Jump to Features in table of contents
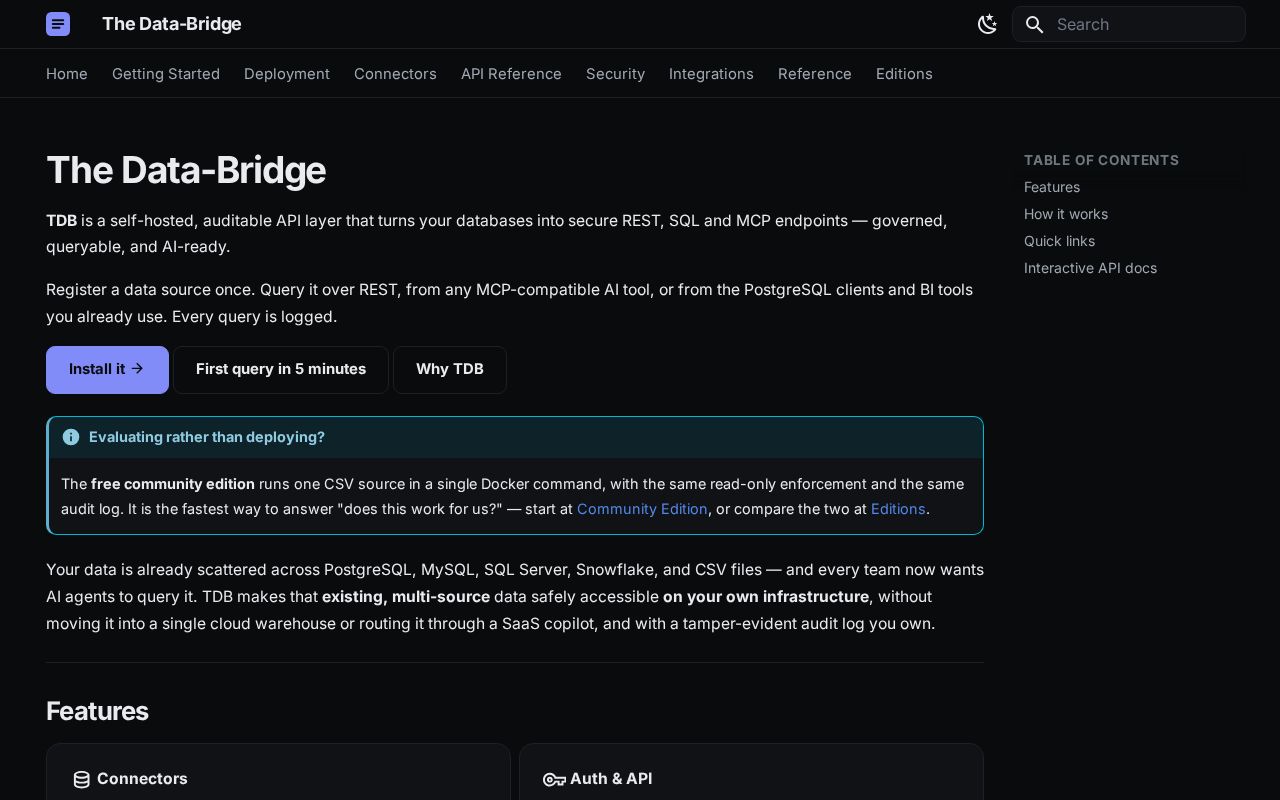Image resolution: width=1280 pixels, height=800 pixels. tap(1052, 187)
